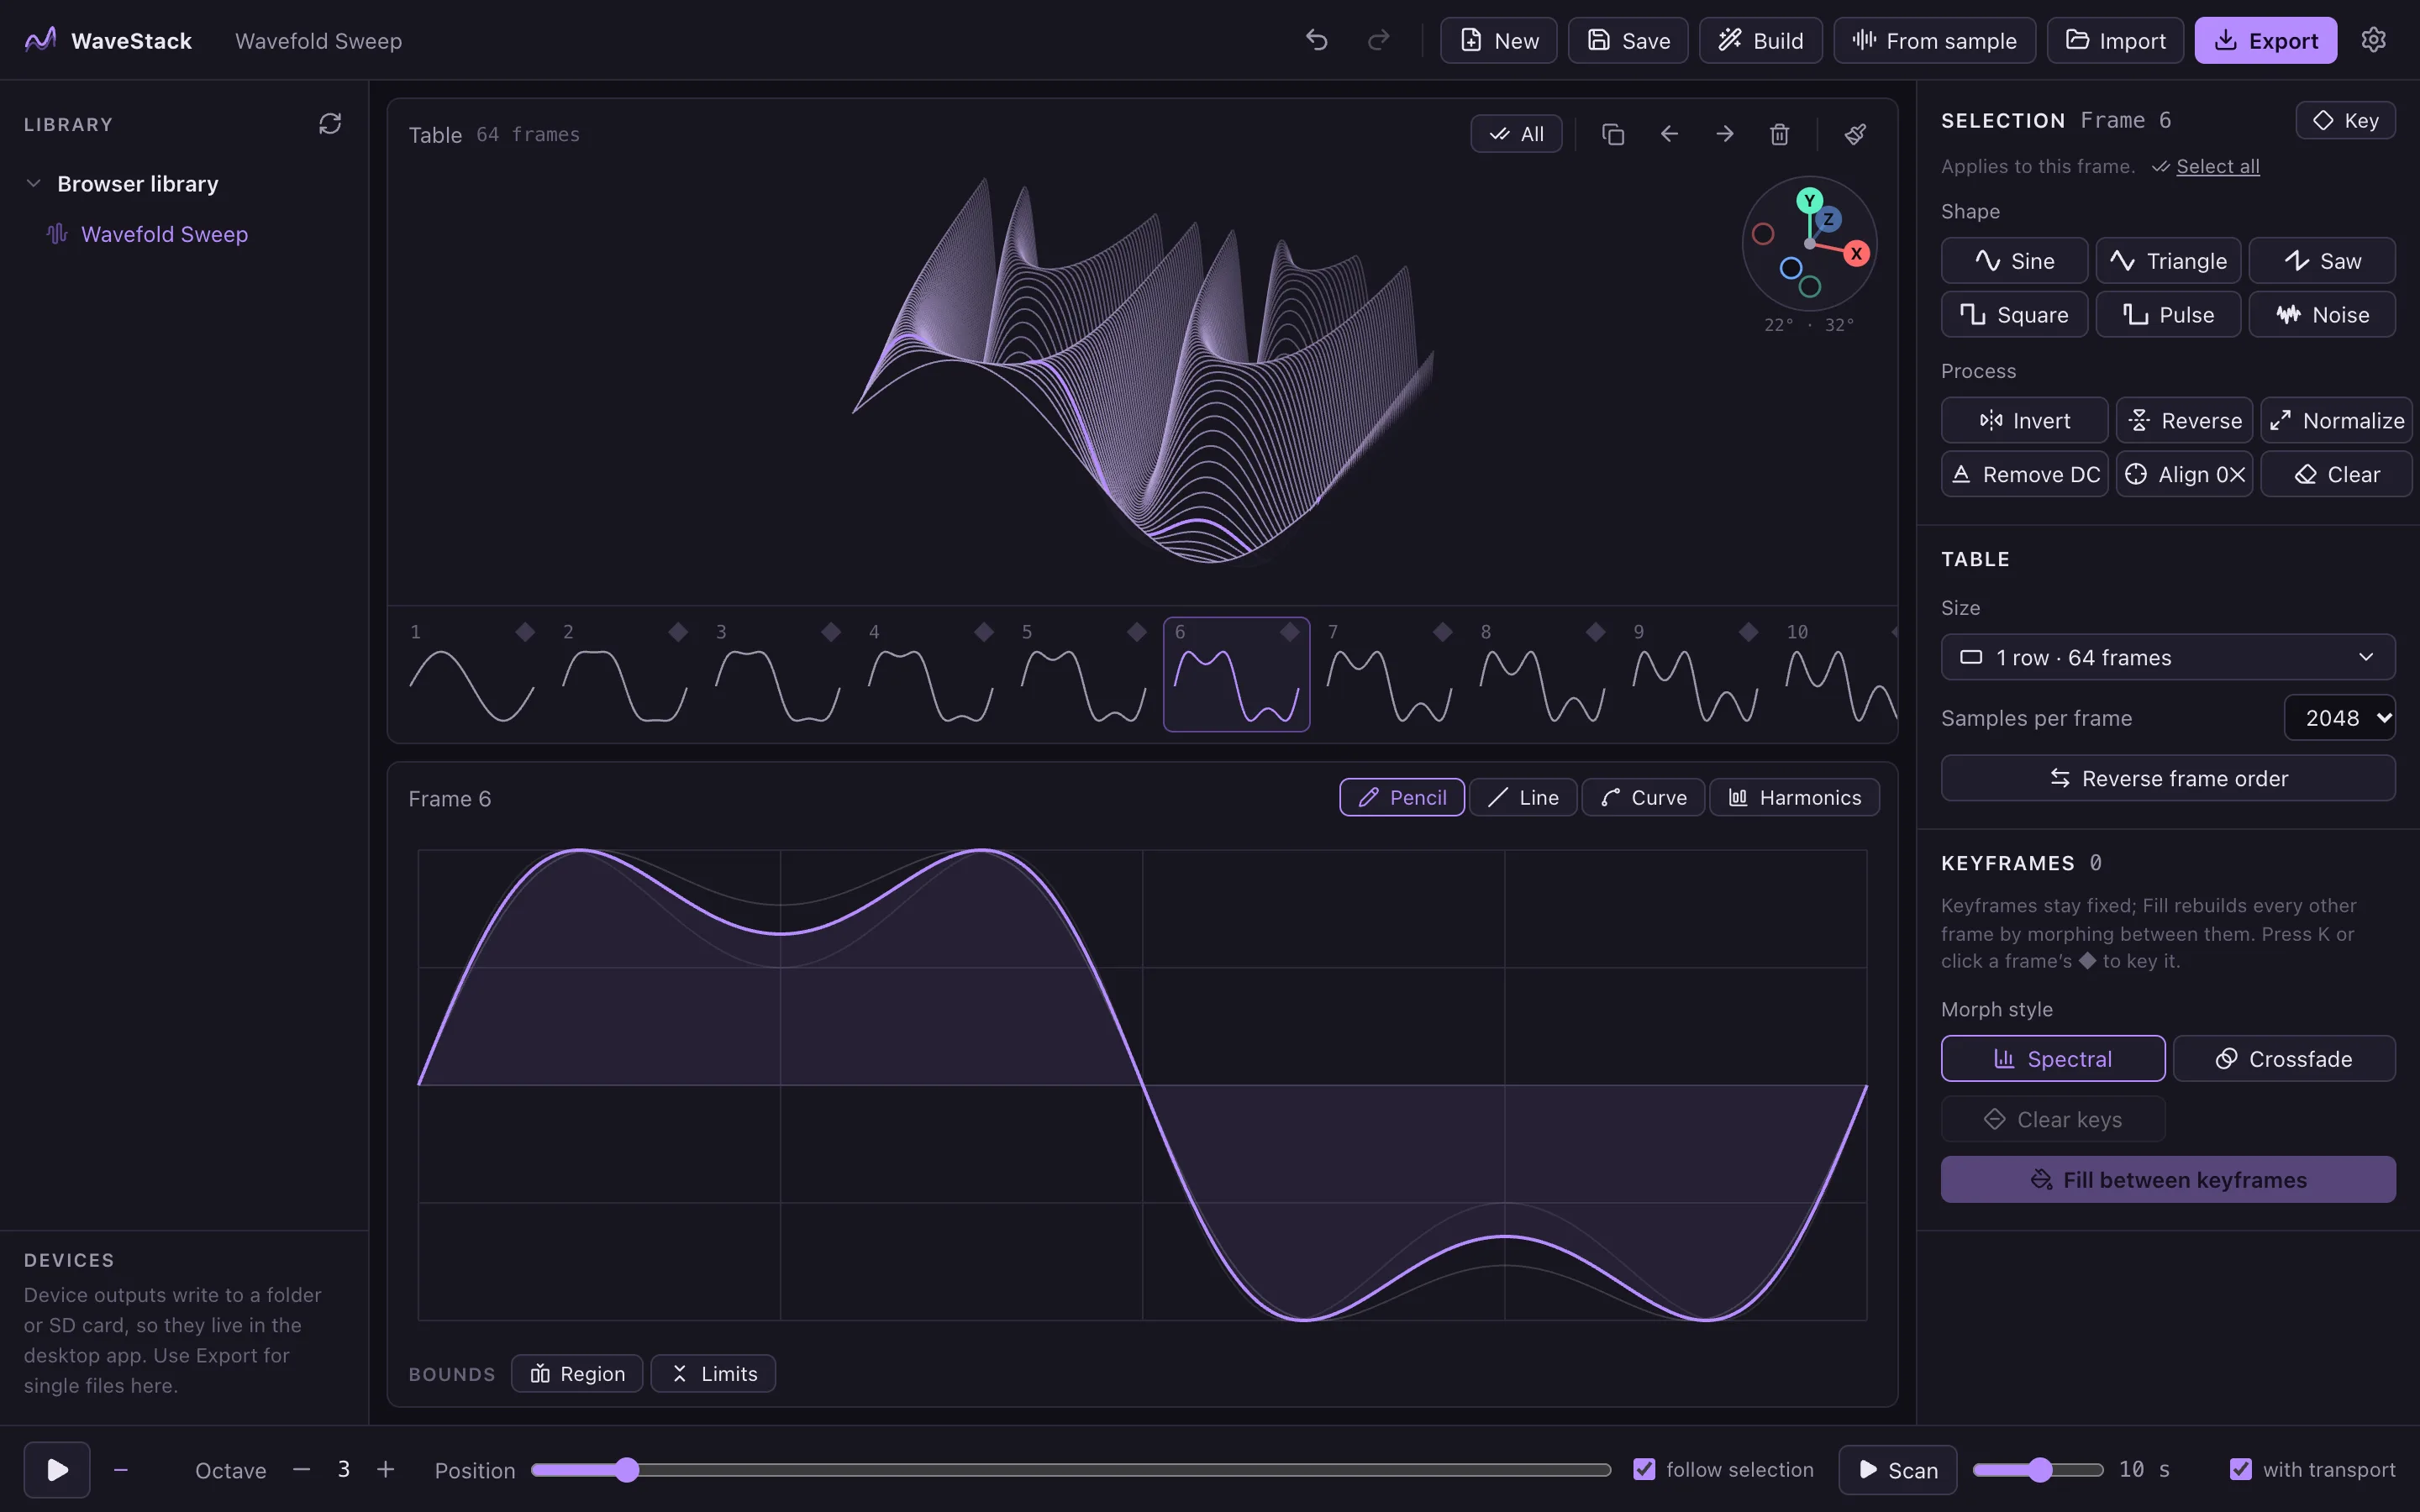Click the Select all link
Image resolution: width=2420 pixels, height=1512 pixels.
pos(2217,166)
